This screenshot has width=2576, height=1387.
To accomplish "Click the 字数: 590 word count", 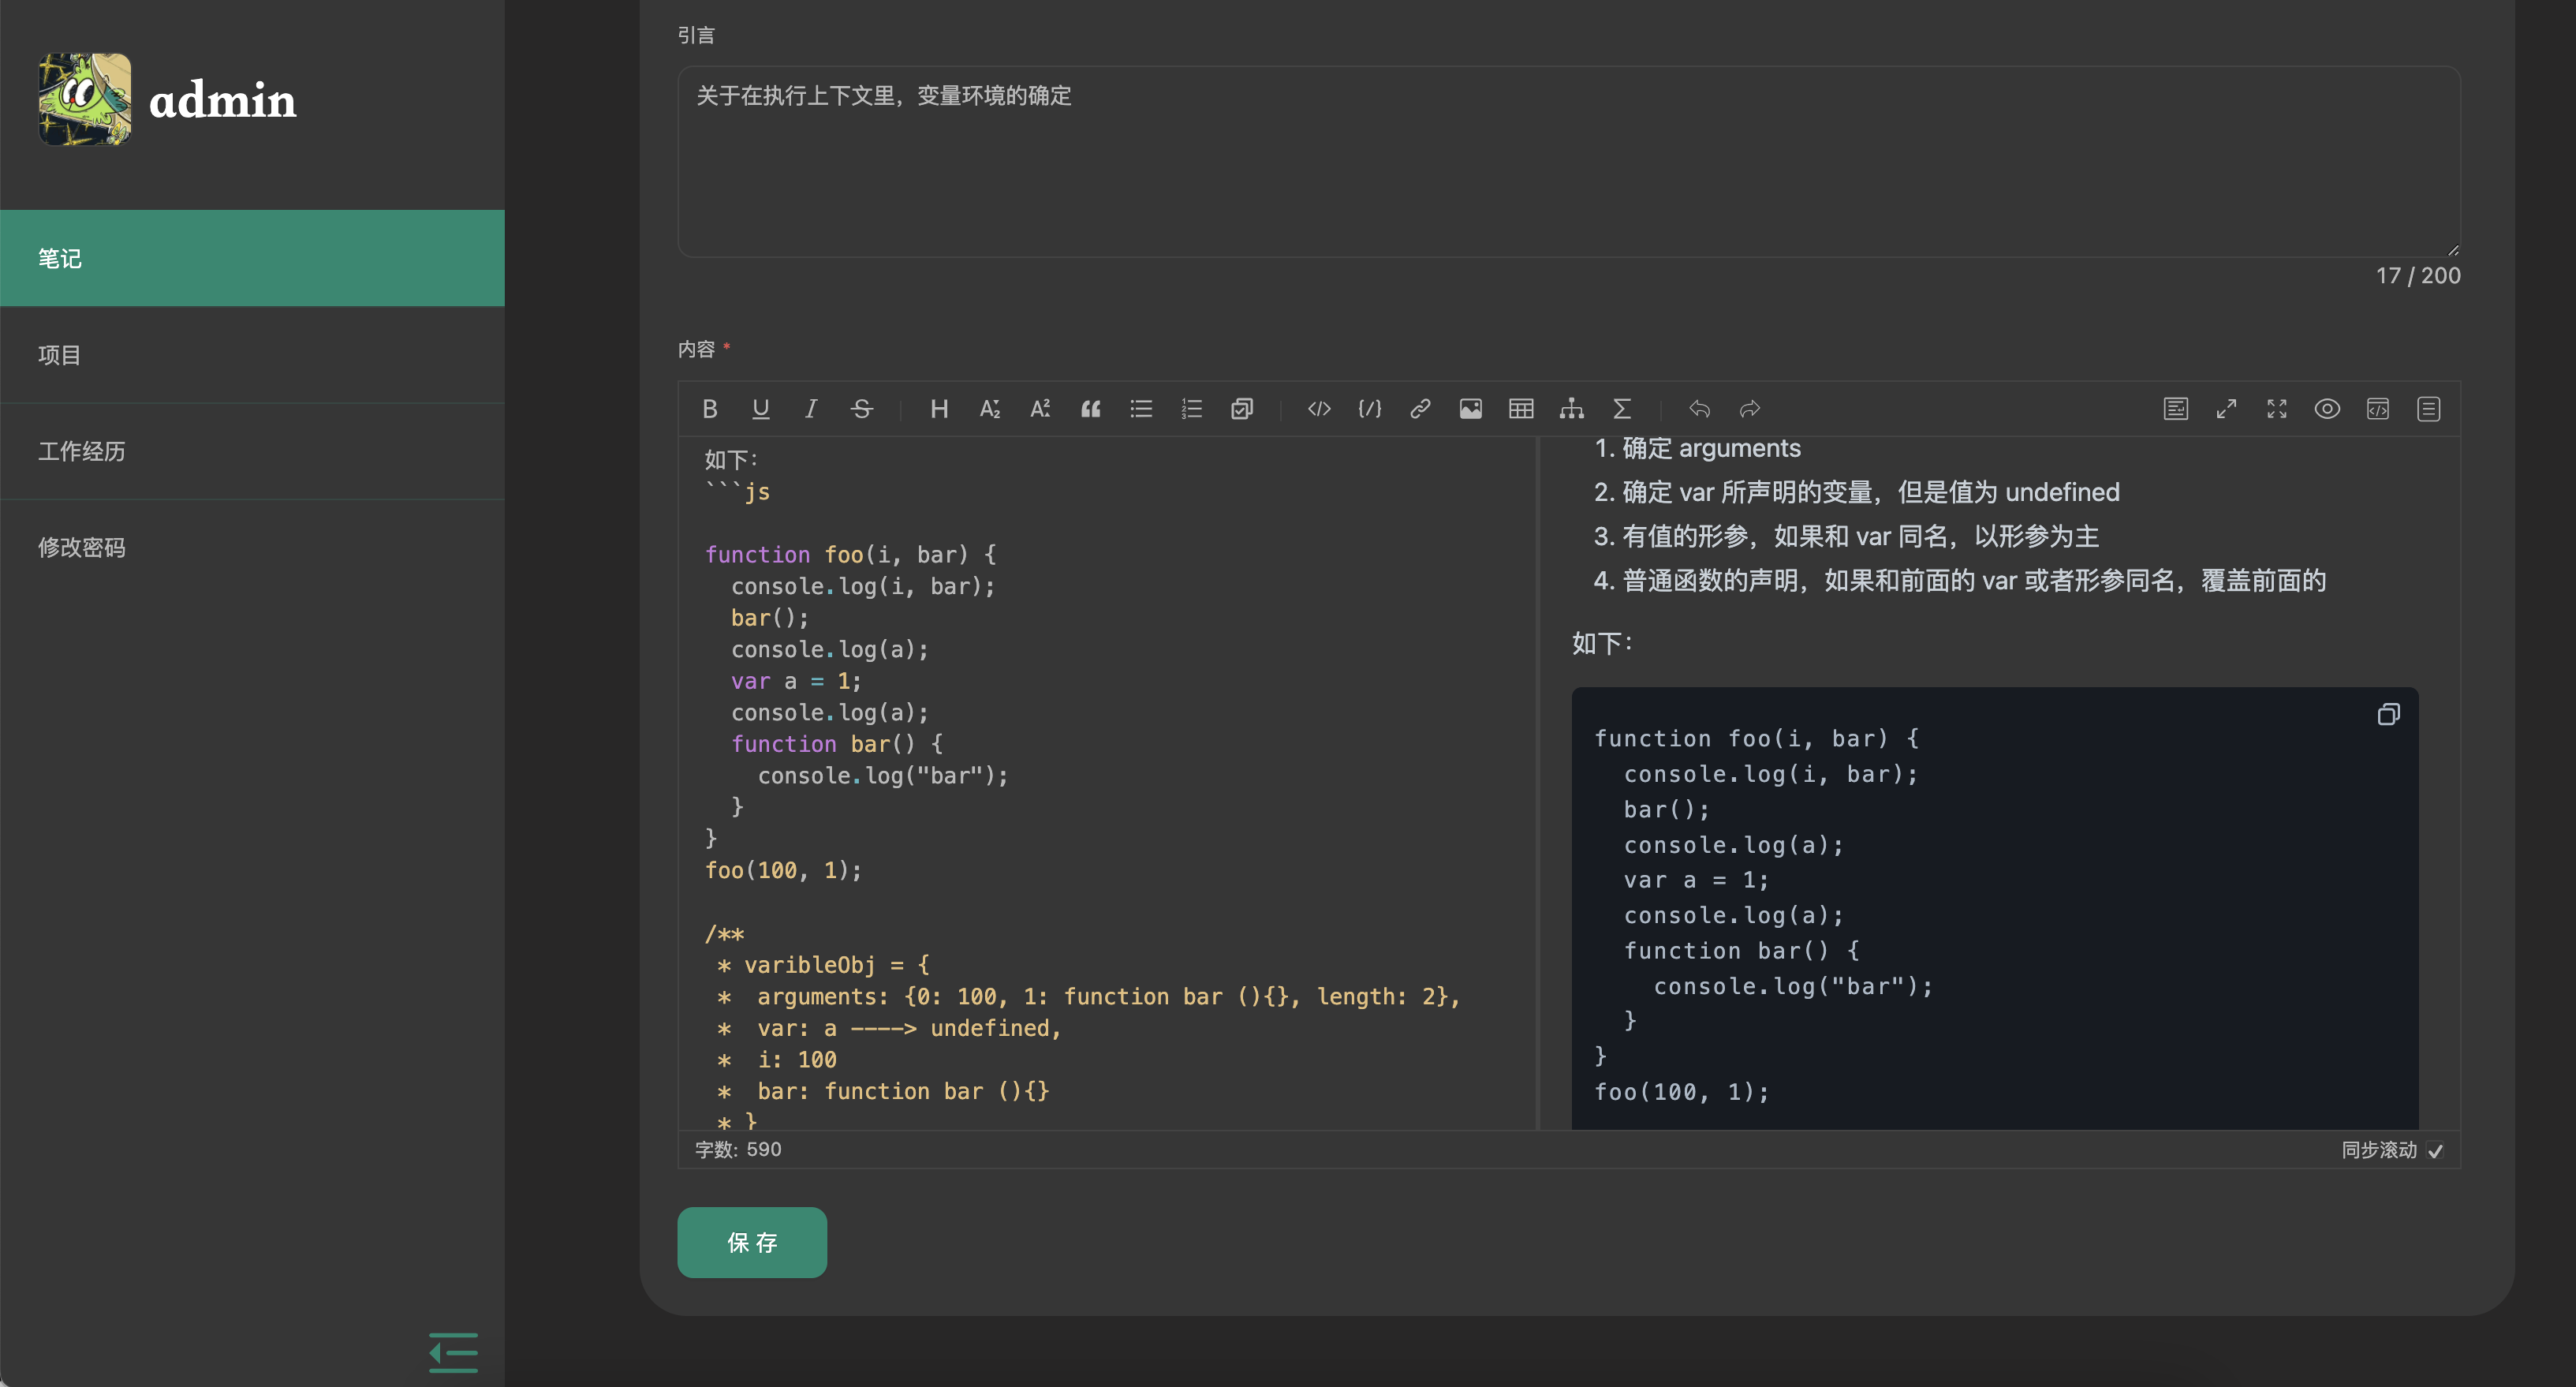I will (x=738, y=1150).
